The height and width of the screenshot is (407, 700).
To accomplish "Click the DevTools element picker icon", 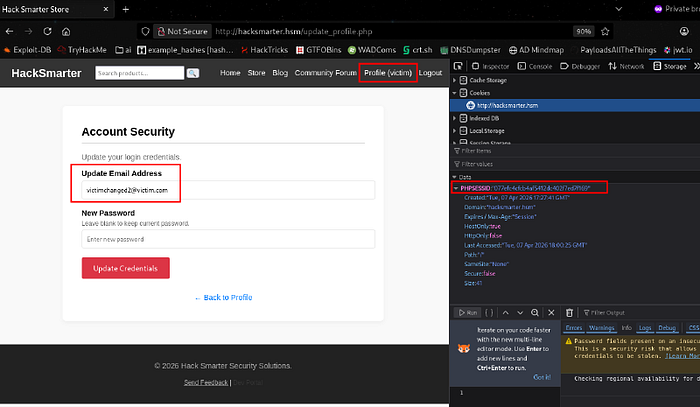I will click(458, 66).
